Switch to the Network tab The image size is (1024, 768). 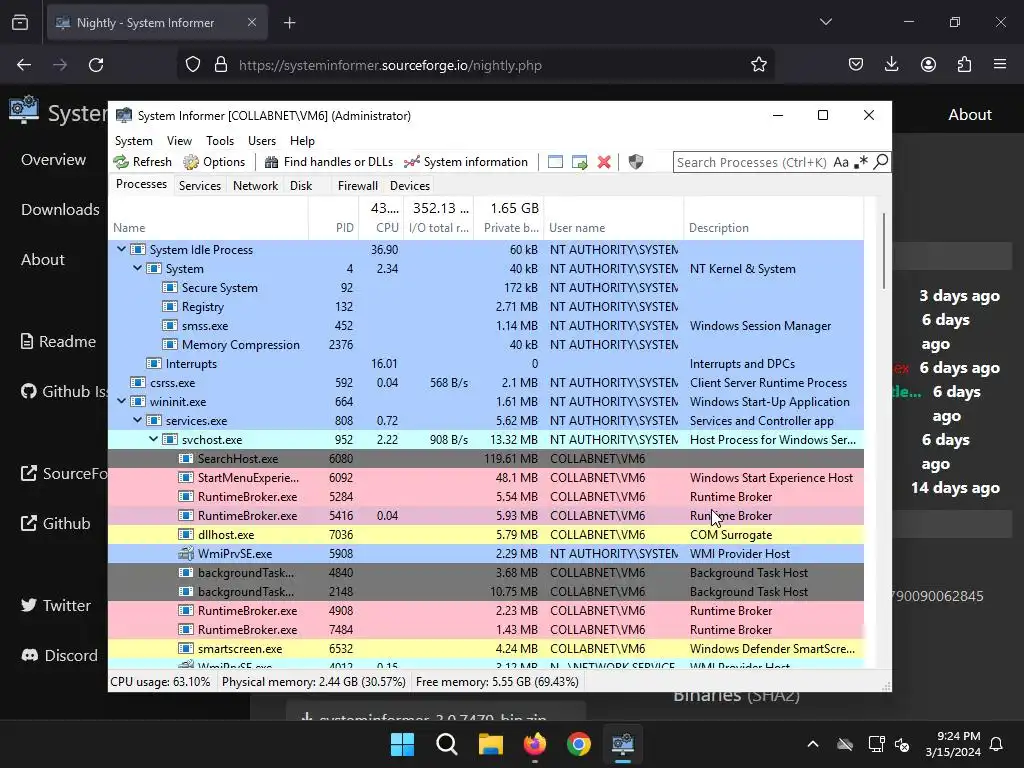pyautogui.click(x=255, y=185)
